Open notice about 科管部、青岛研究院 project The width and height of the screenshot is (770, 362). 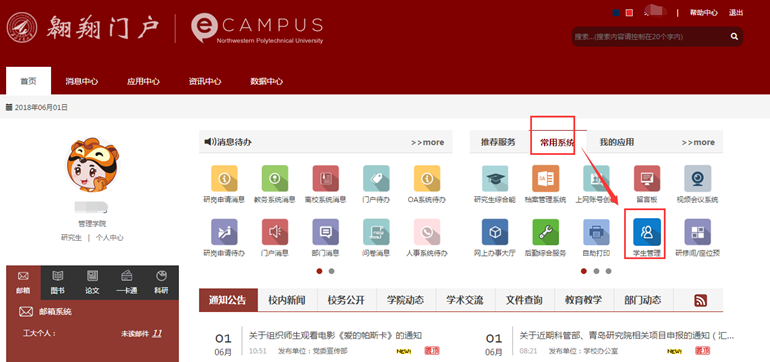tap(627, 336)
